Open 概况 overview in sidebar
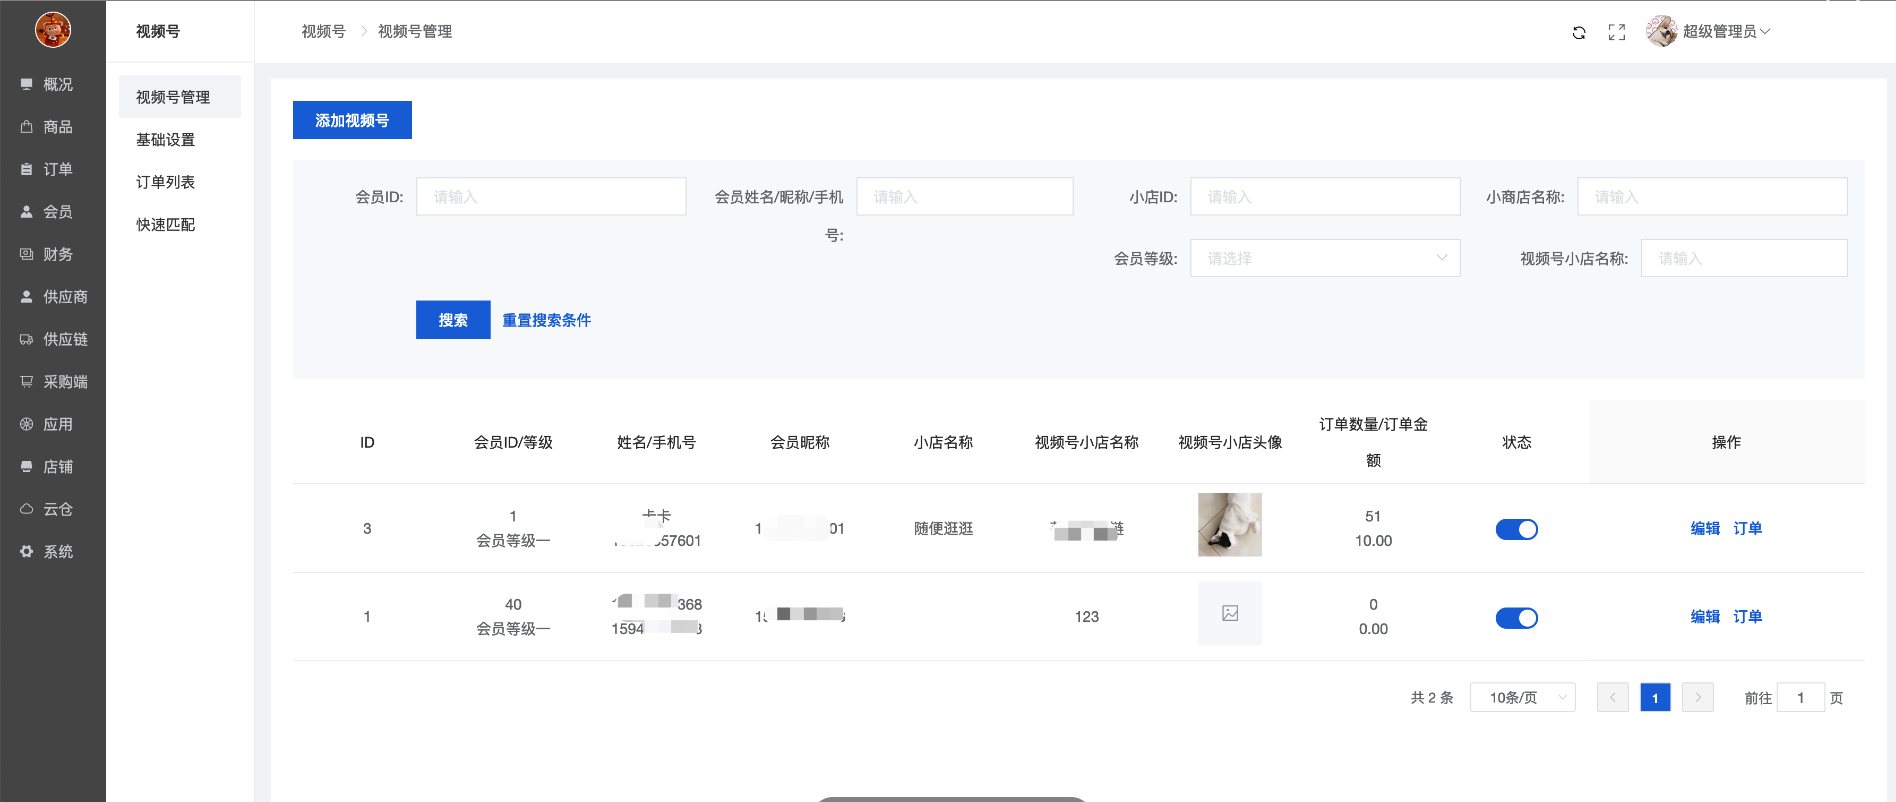The width and height of the screenshot is (1896, 802). [x=57, y=85]
